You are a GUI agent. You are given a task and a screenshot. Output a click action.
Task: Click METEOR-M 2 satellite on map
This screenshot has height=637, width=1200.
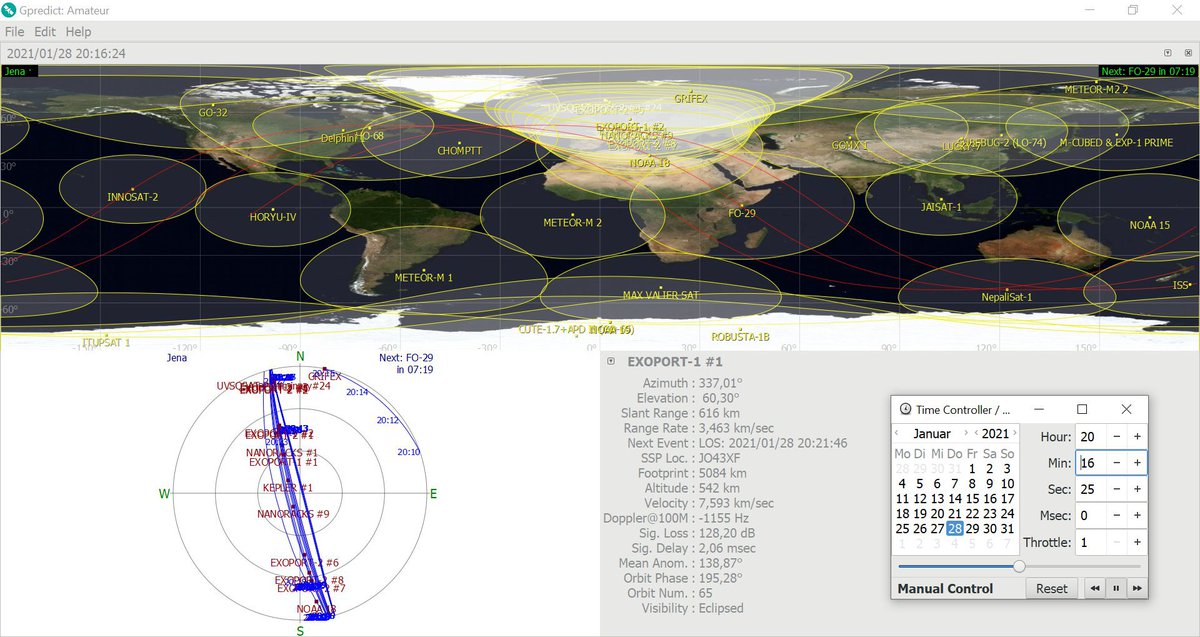tap(572, 222)
